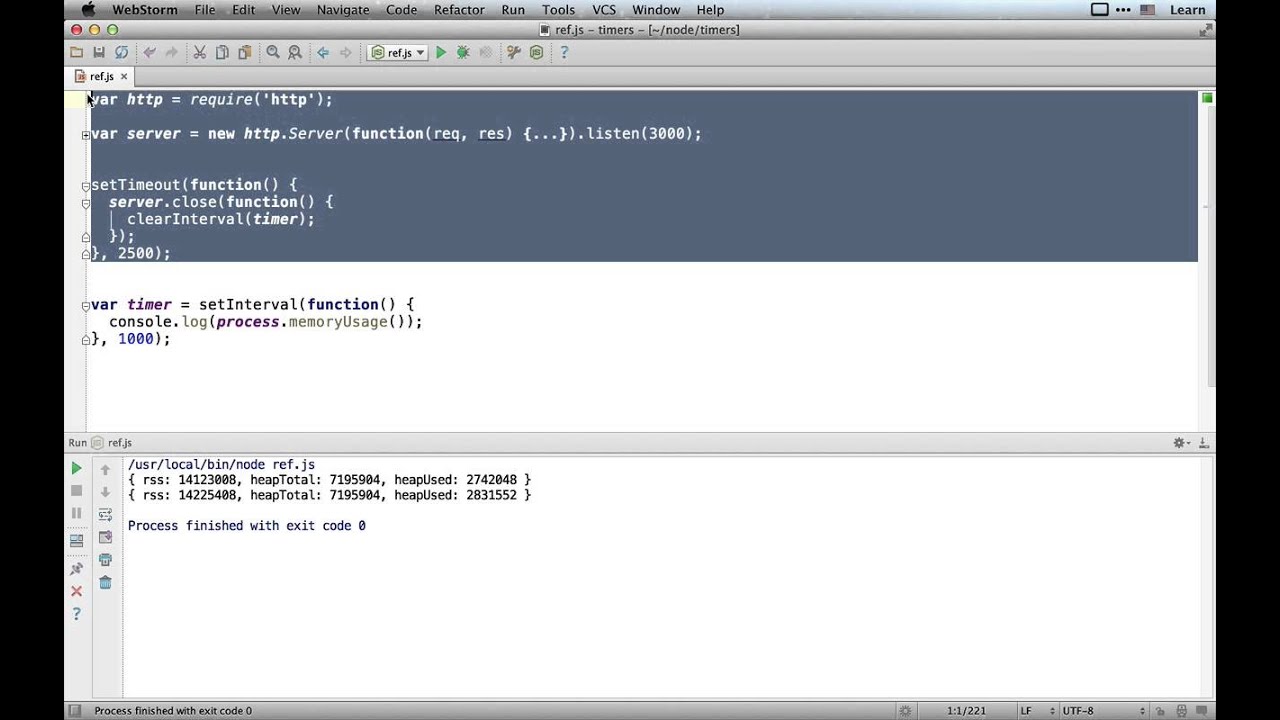Click the tool window toggle in the status bar's left corner
1280x720 pixels.
pyautogui.click(x=74, y=711)
